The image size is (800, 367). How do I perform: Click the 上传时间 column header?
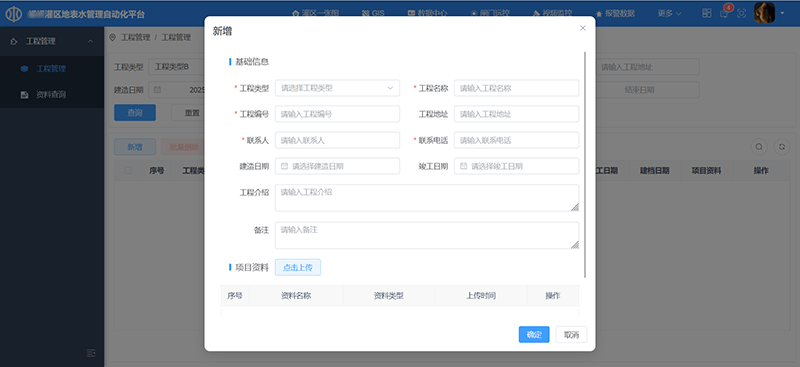[x=481, y=296]
